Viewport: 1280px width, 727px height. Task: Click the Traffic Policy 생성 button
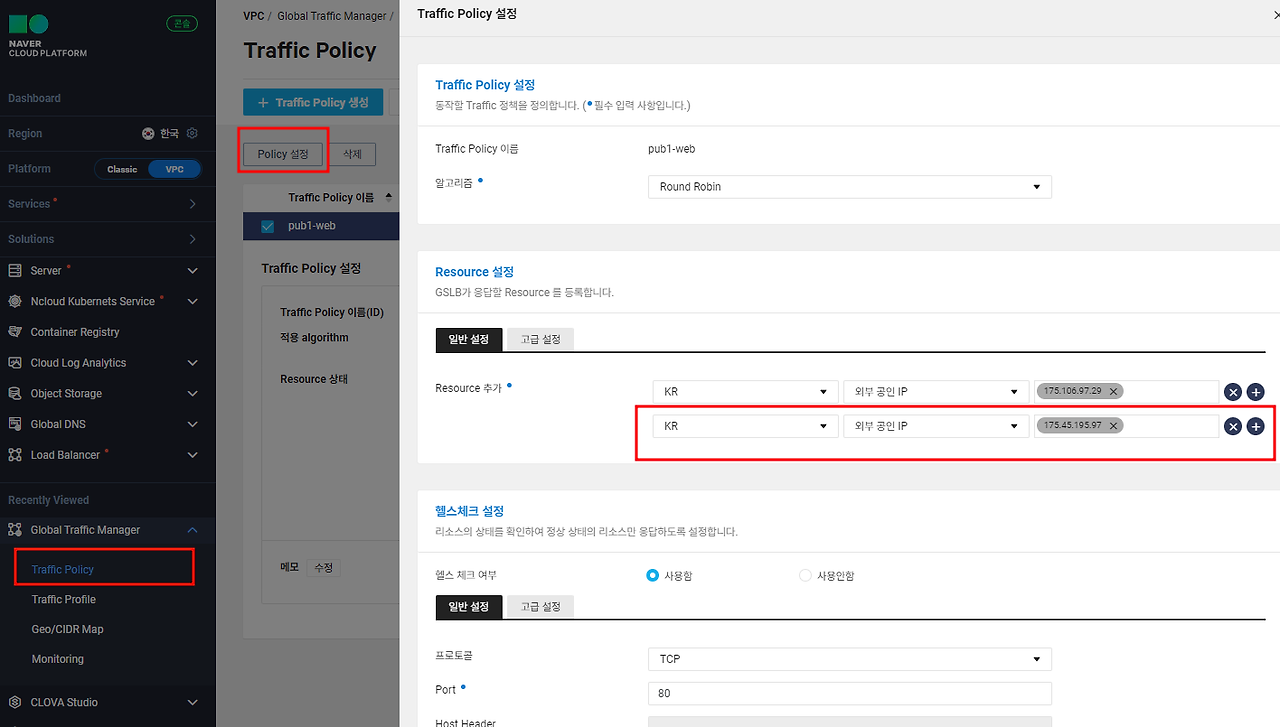click(313, 102)
